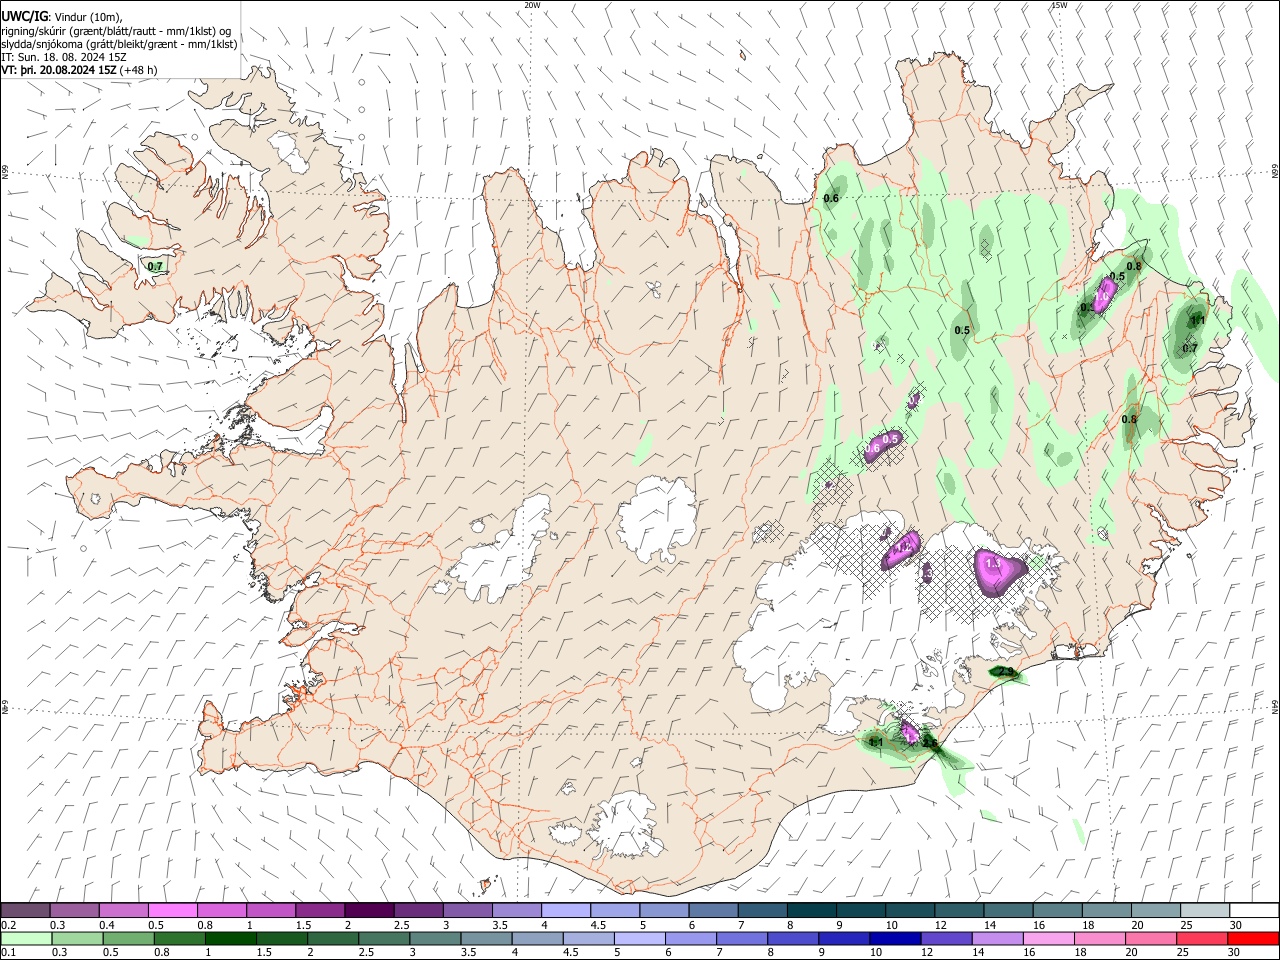Click the '16' label under the snow scale
Image resolution: width=1280 pixels, height=960 pixels.
coord(1040,925)
